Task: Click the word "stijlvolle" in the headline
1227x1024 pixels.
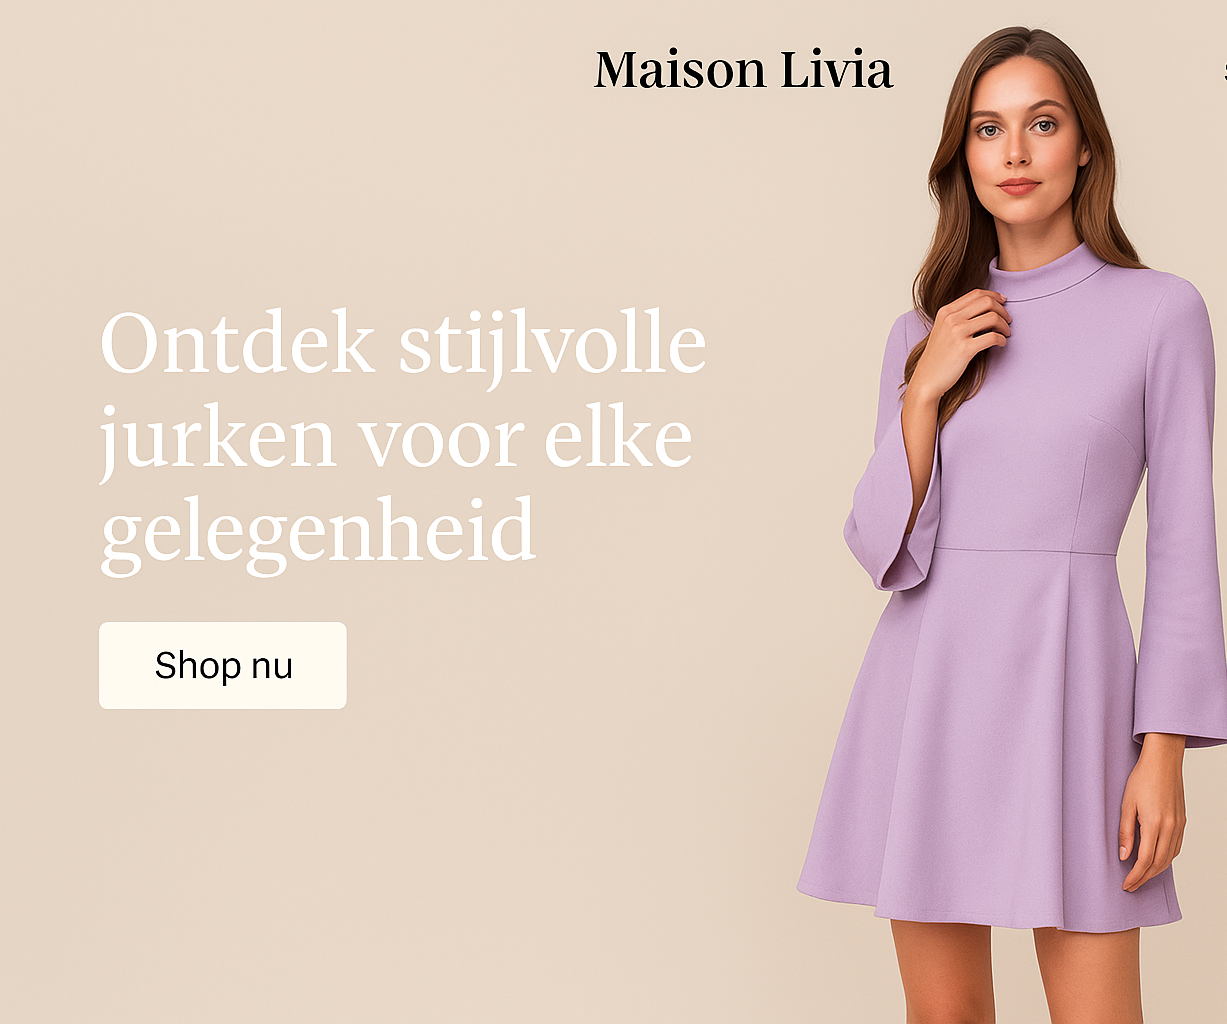Action: pos(552,348)
